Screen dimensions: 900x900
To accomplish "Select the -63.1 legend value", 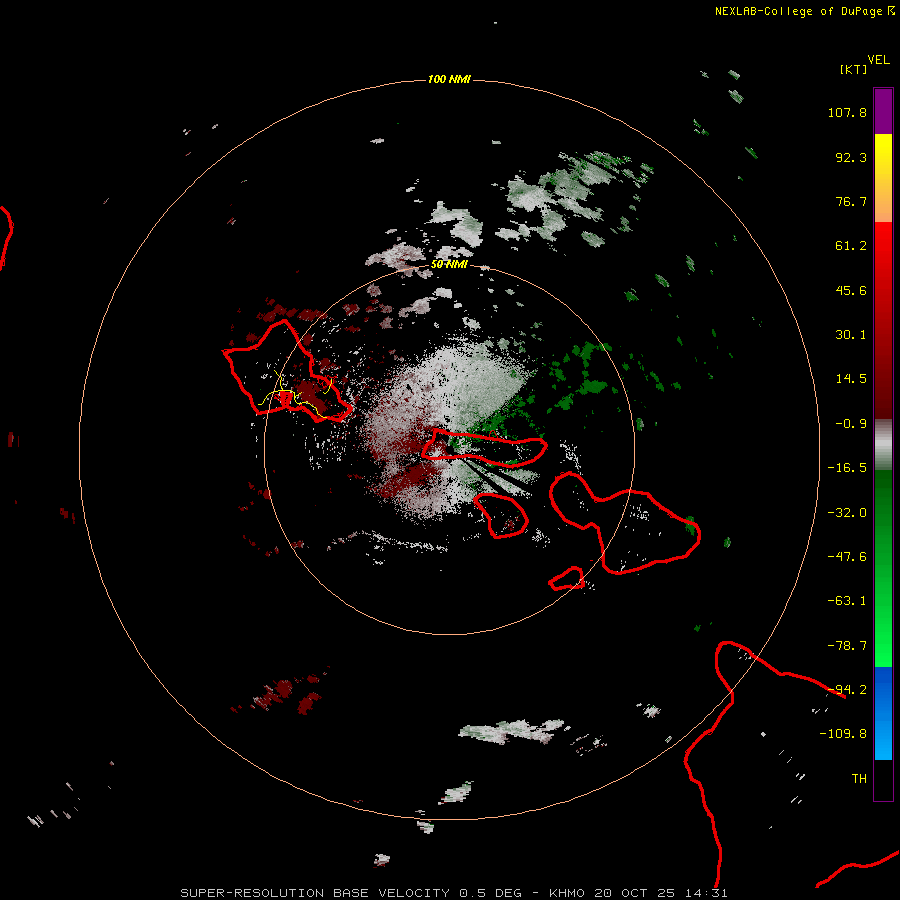I will (x=847, y=601).
